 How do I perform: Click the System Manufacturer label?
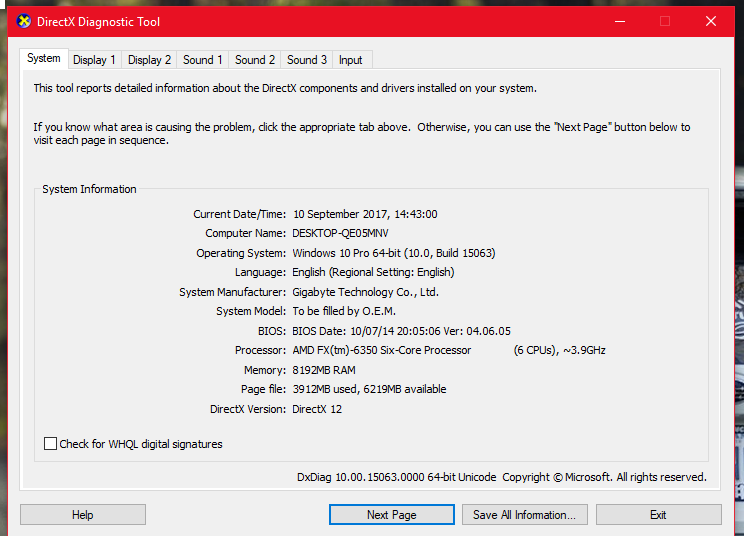[x=232, y=292]
